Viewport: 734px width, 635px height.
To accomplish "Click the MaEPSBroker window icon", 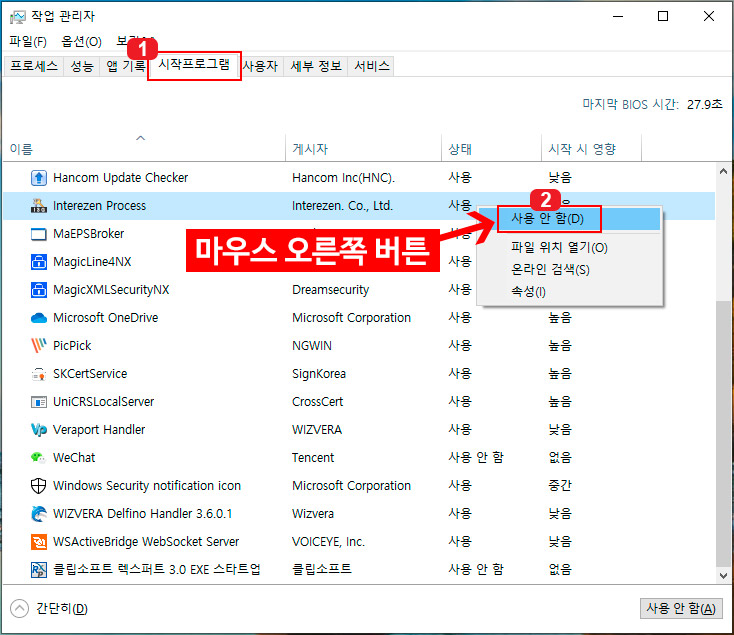I will (x=38, y=234).
